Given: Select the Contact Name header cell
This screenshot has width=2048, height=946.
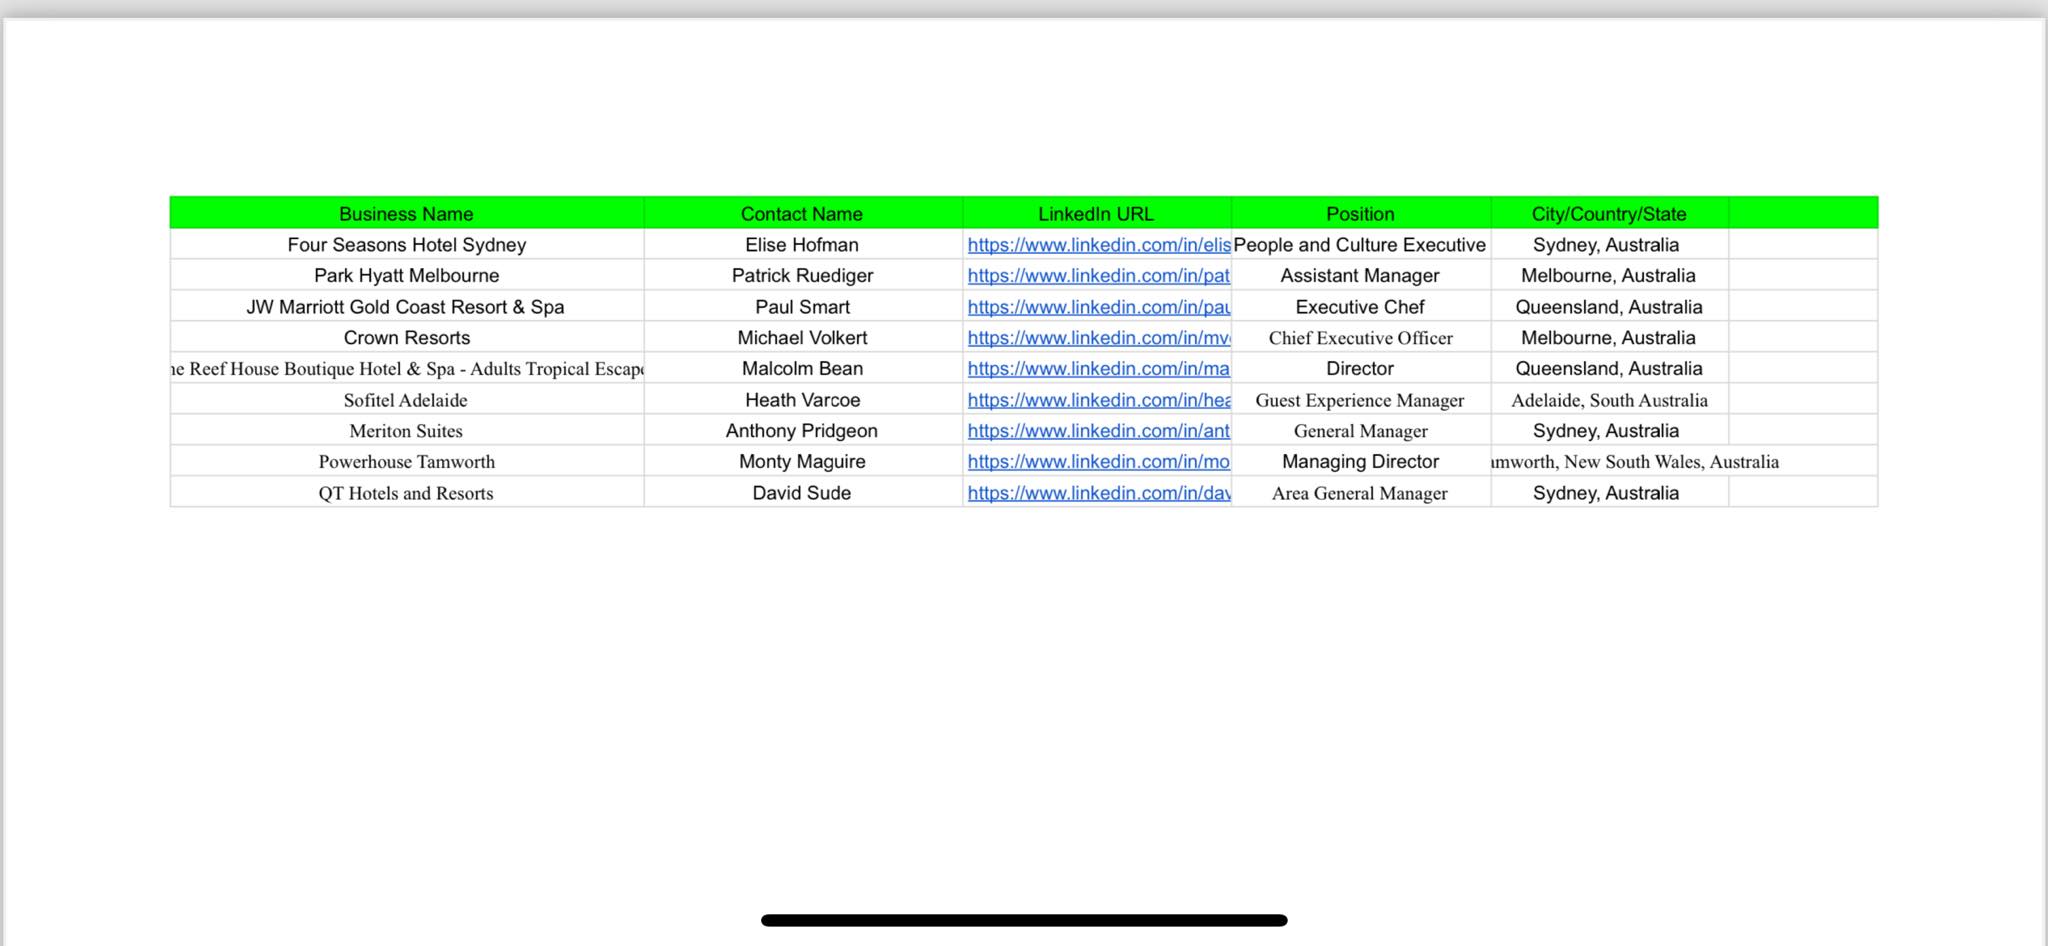Looking at the screenshot, I should [803, 213].
